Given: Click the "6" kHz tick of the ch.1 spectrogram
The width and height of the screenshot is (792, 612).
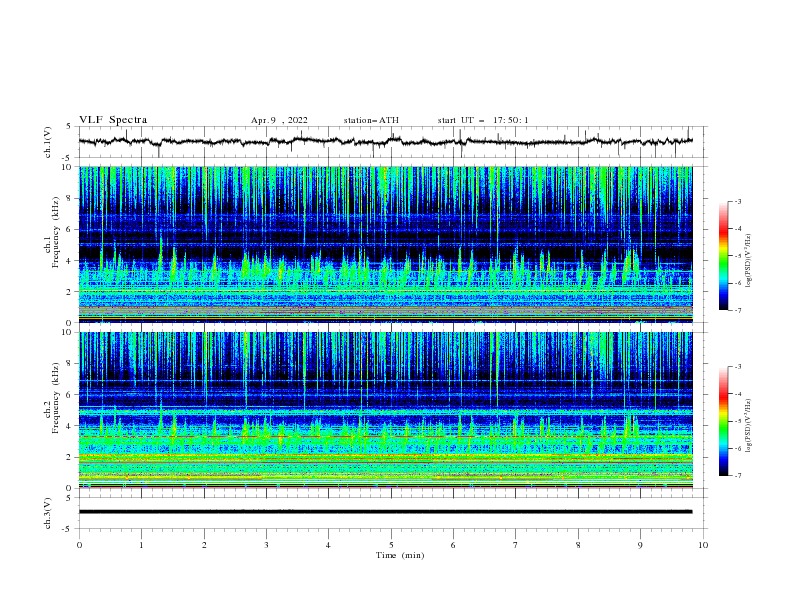Looking at the screenshot, I should point(70,229).
